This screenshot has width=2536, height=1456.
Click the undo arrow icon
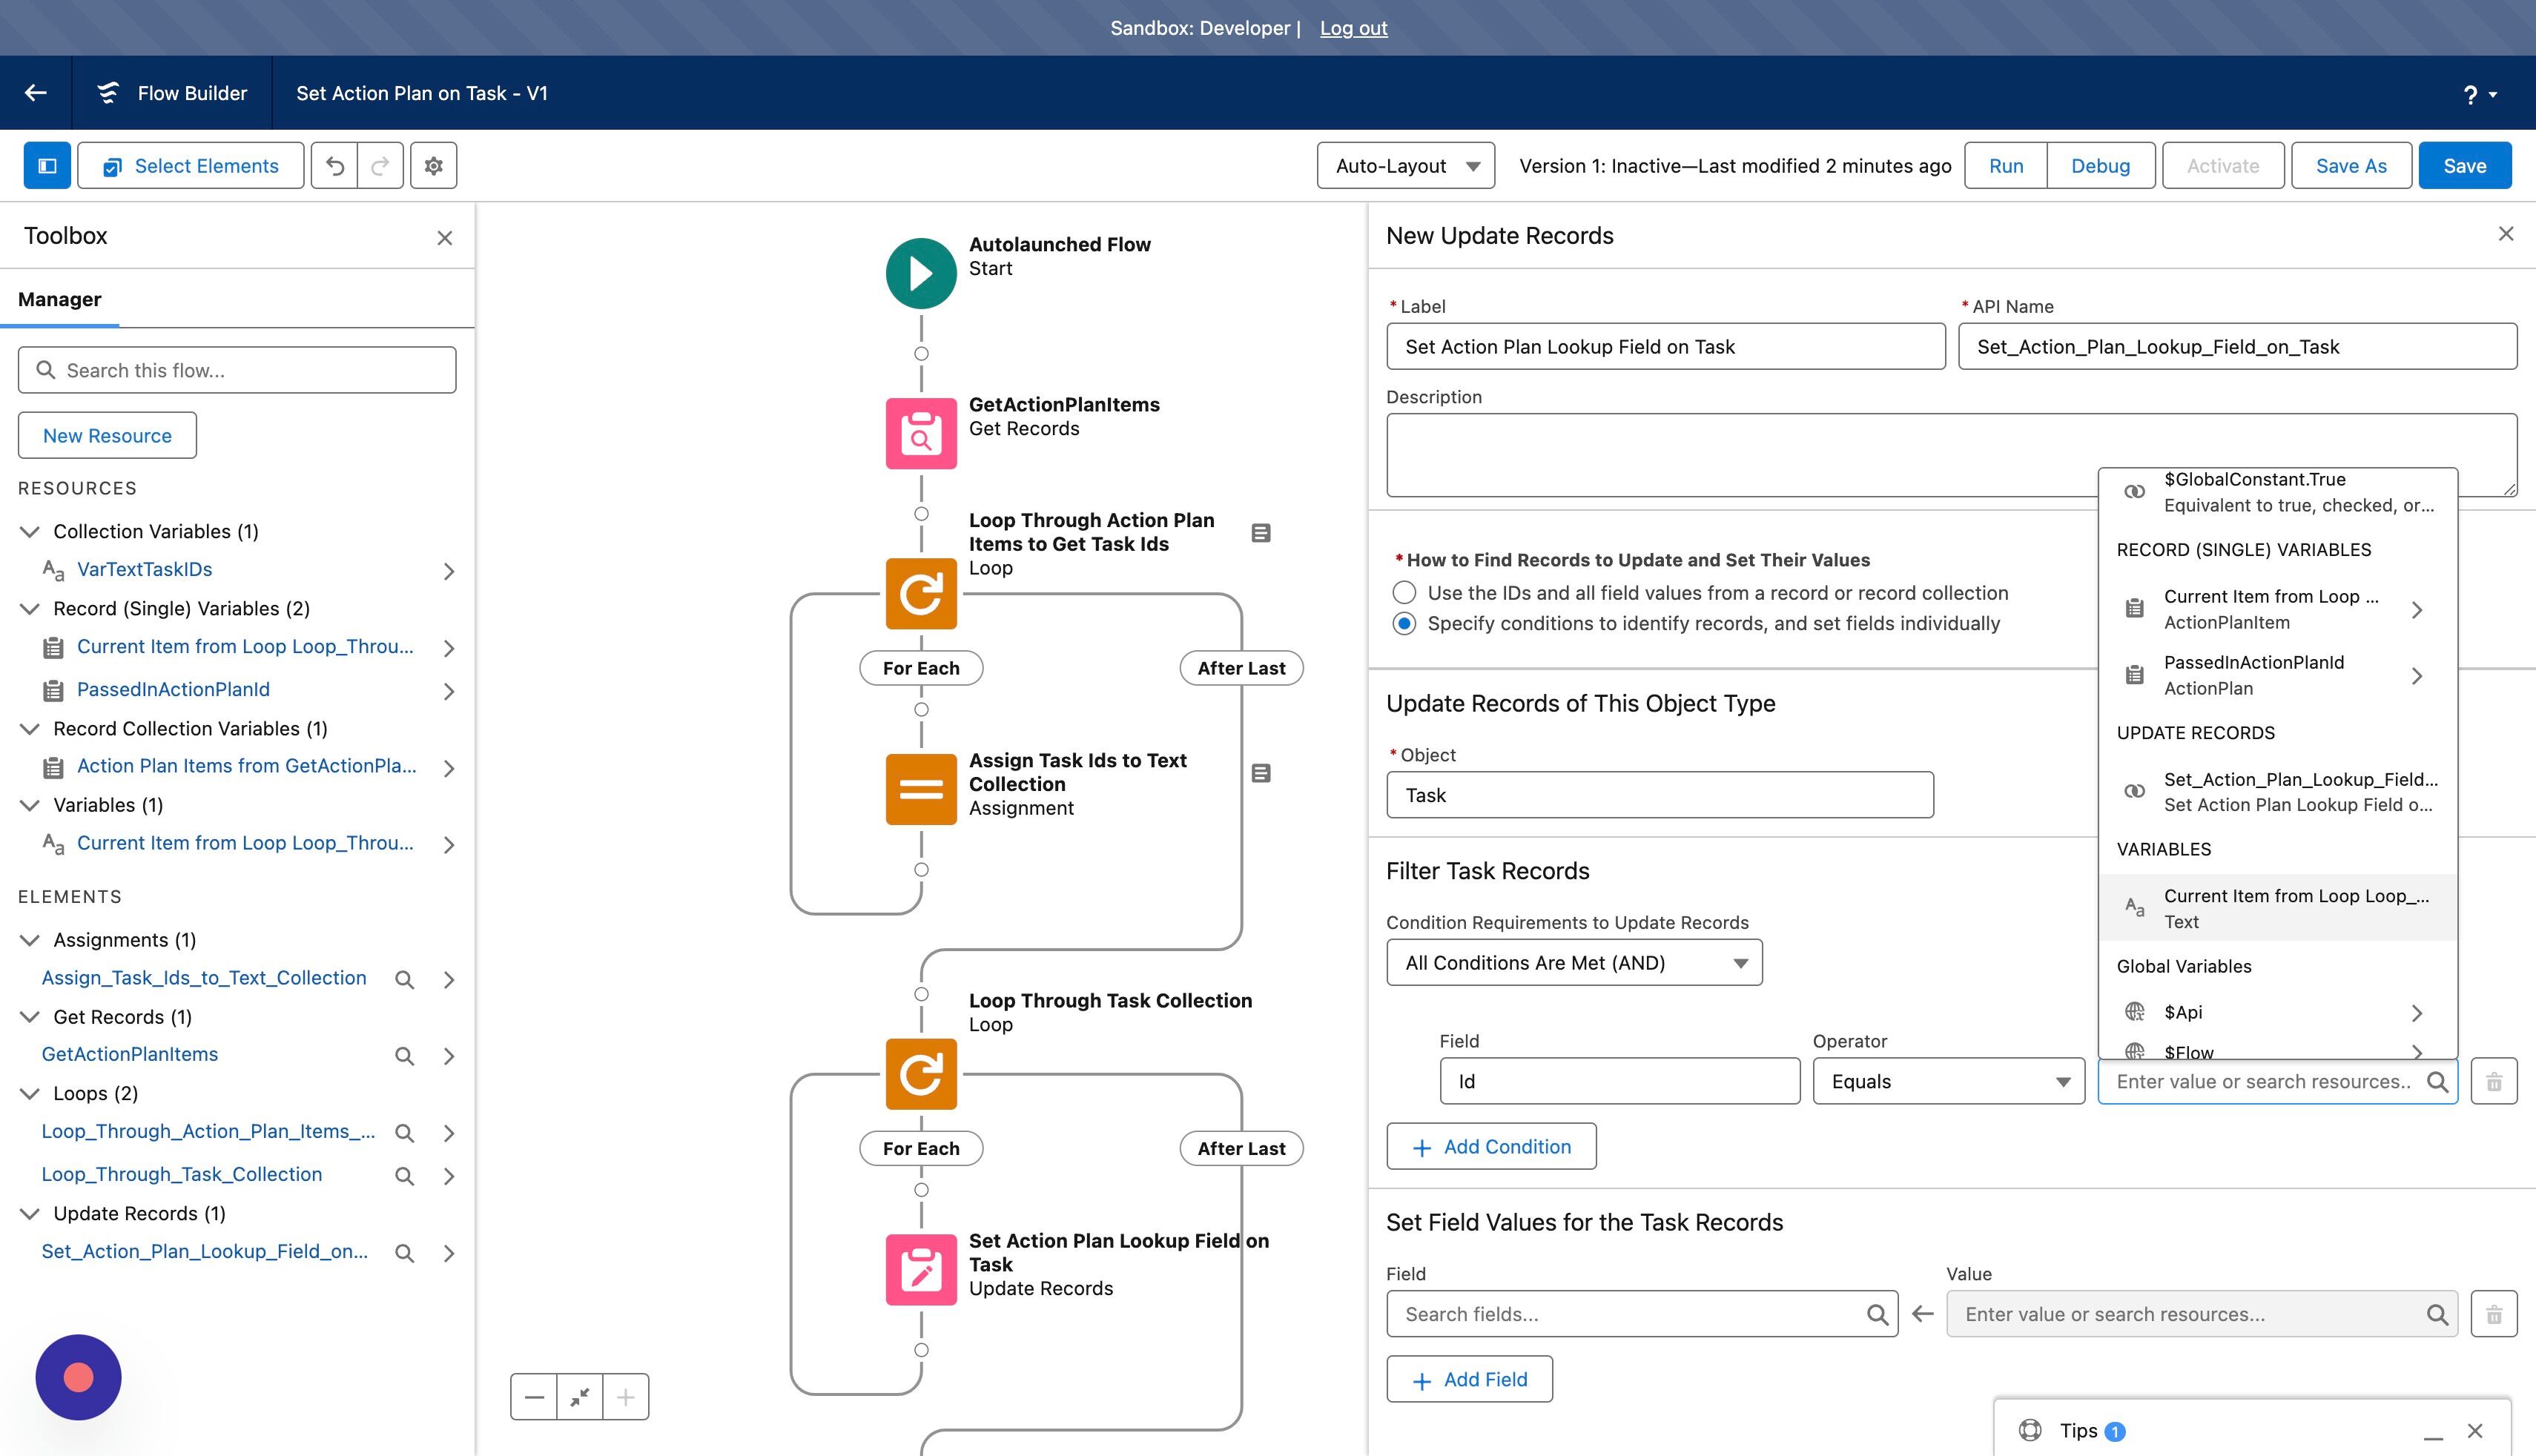pos(335,166)
